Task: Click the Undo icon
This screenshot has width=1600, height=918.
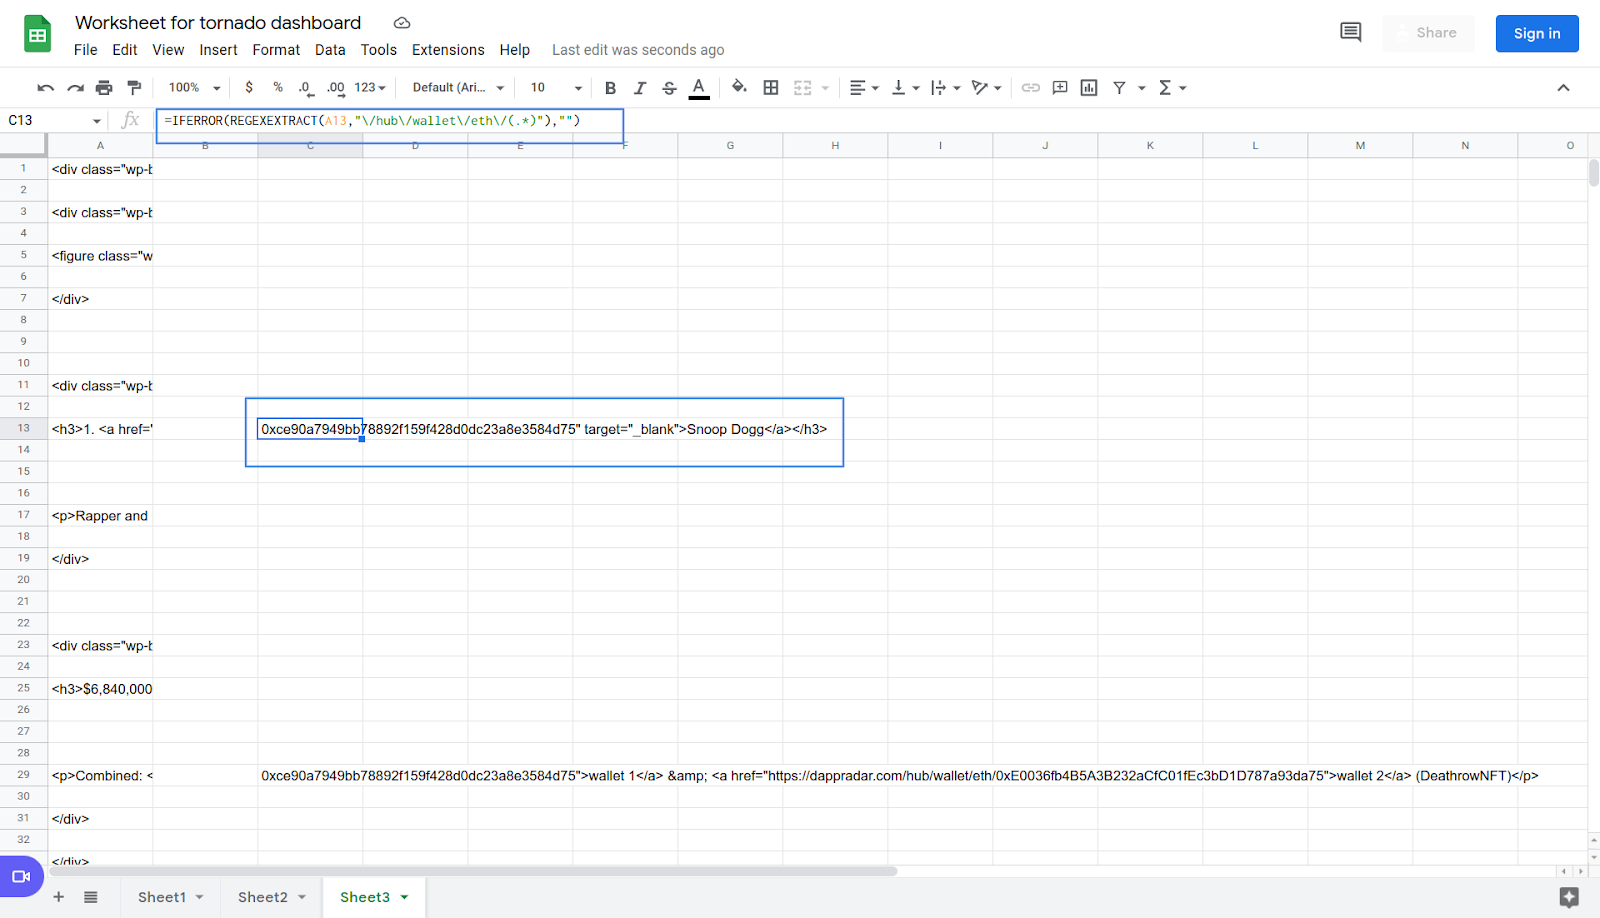Action: point(45,88)
